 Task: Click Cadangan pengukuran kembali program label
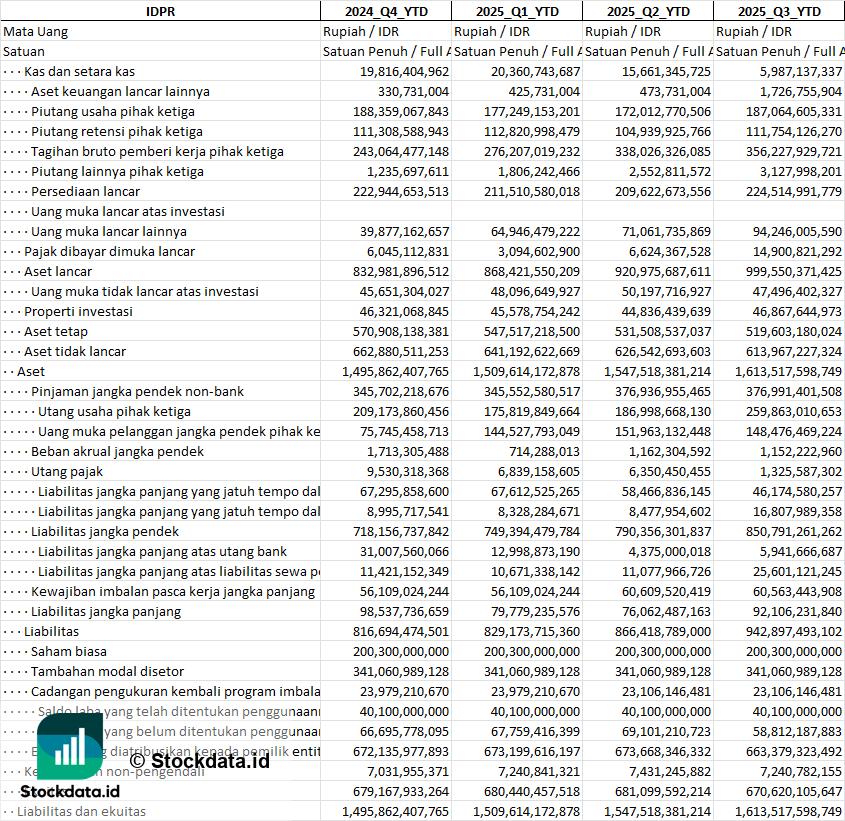tap(175, 691)
